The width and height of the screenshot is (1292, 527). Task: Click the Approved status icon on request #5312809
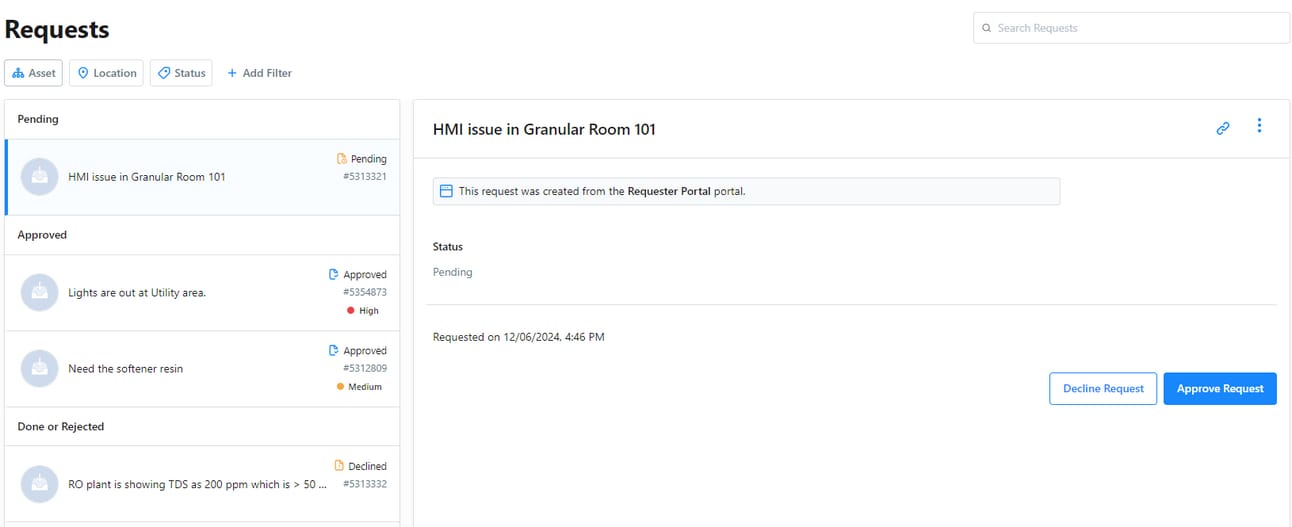tap(334, 351)
